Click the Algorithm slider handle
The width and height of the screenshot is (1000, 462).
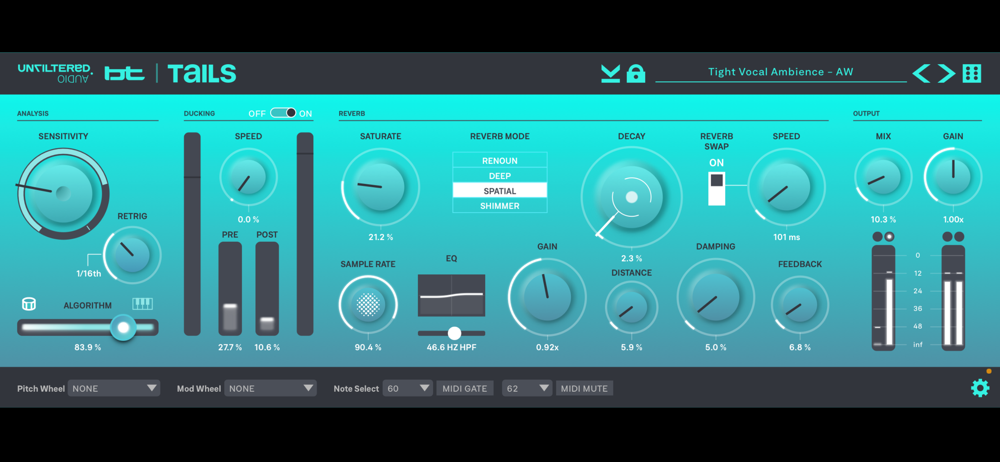123,328
